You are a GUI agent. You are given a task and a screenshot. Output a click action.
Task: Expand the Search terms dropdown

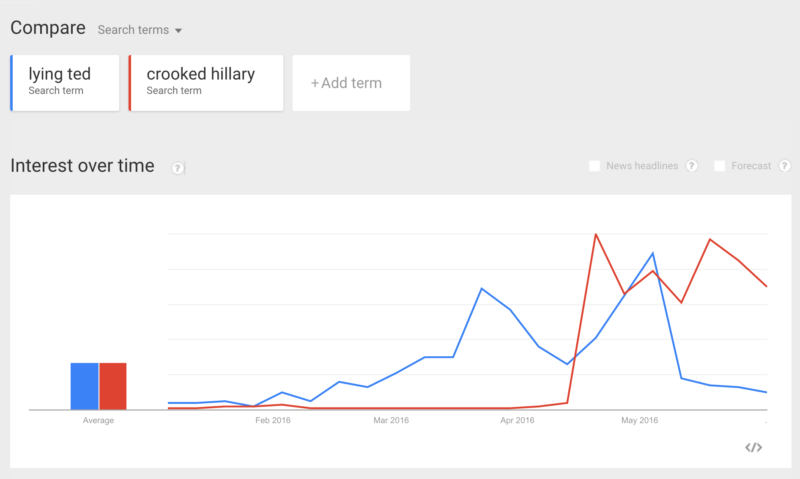pos(140,30)
